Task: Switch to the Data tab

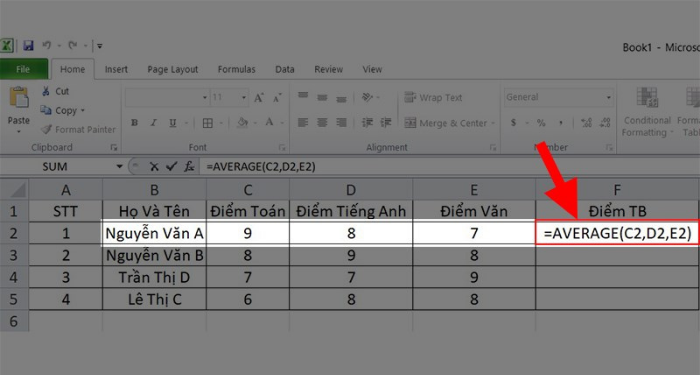Action: coord(285,69)
